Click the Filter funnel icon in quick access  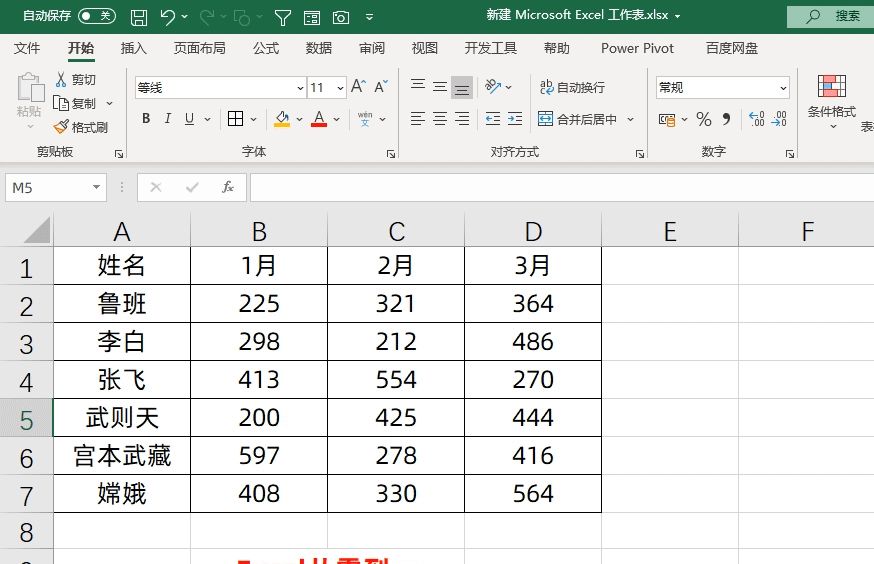click(x=283, y=18)
